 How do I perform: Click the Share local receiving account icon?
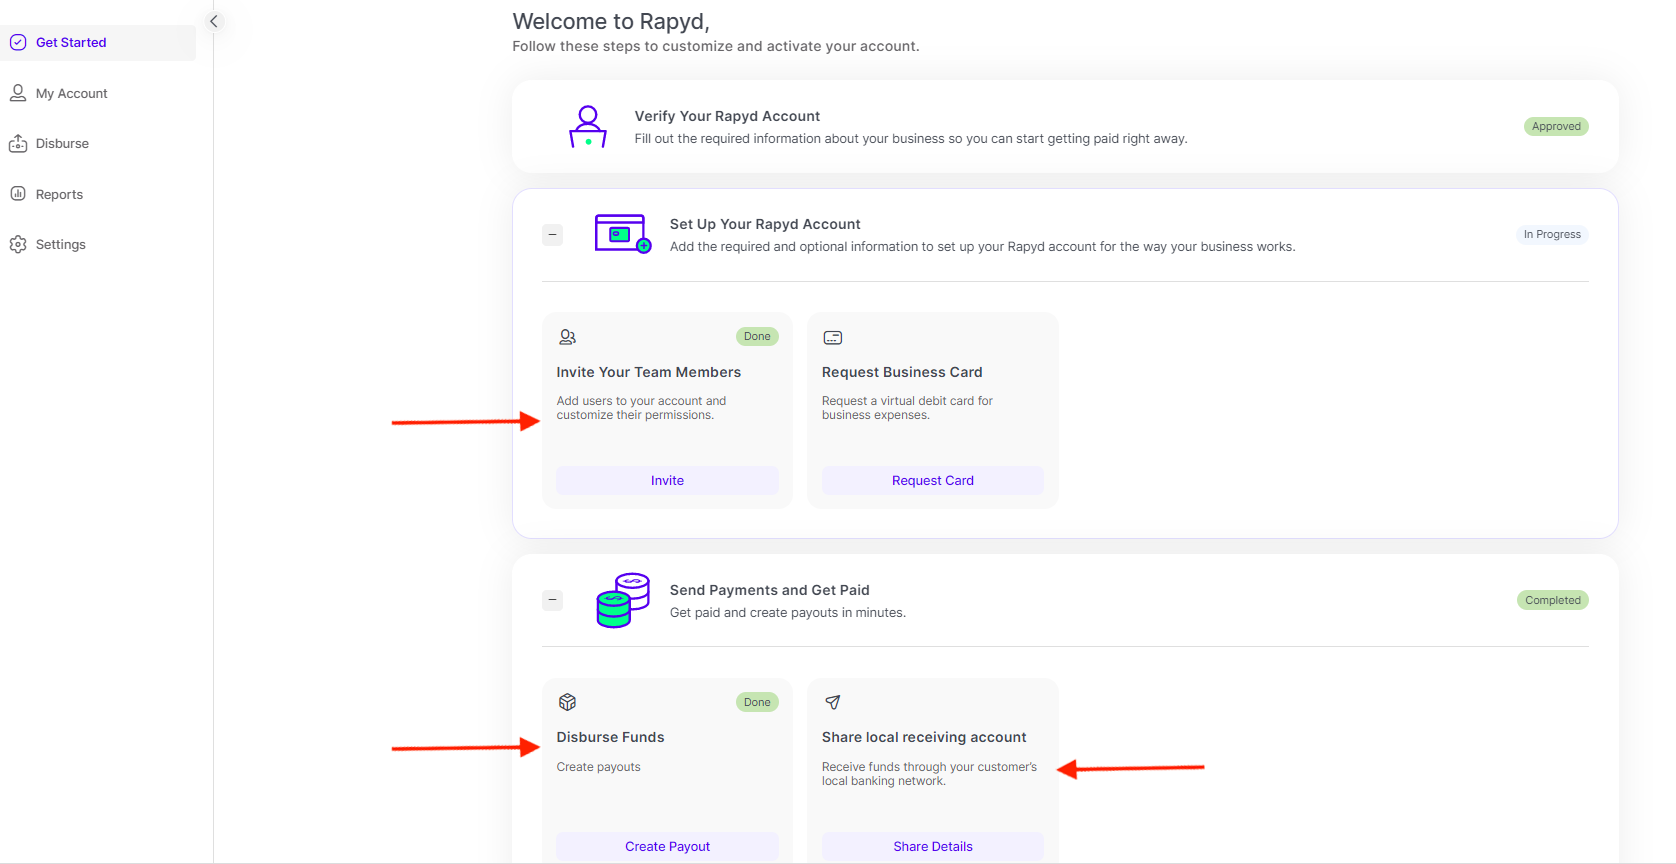pos(833,702)
